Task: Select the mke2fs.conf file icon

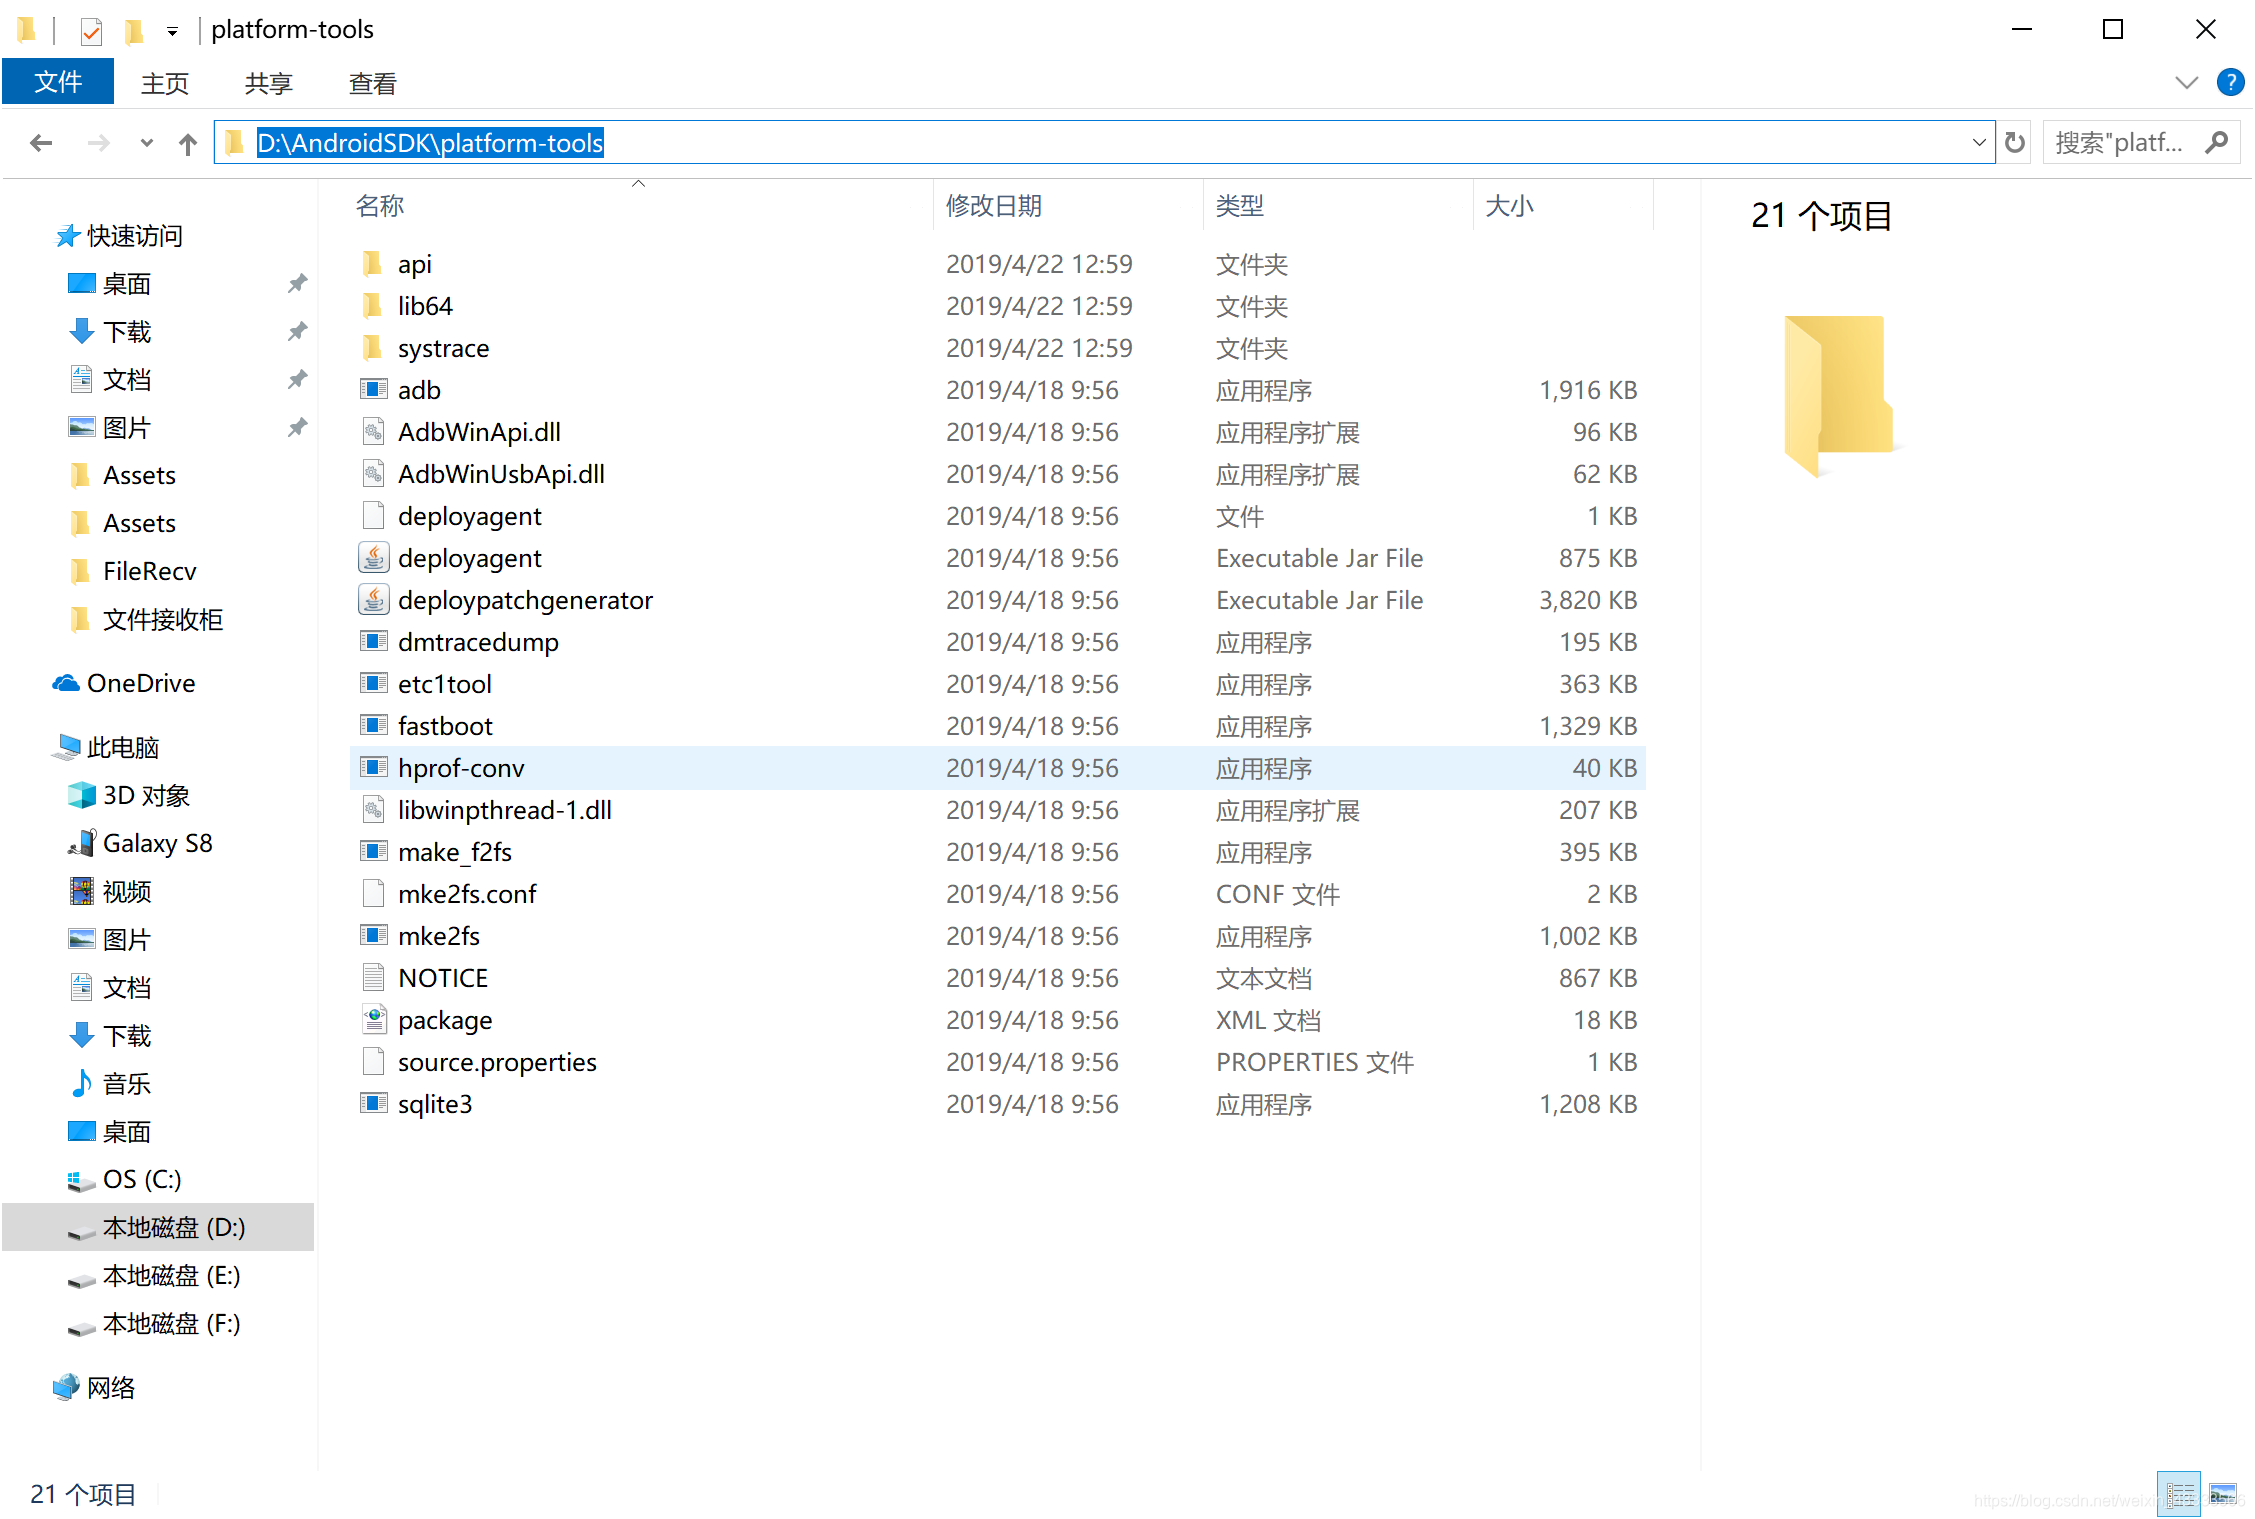Action: coord(373,894)
